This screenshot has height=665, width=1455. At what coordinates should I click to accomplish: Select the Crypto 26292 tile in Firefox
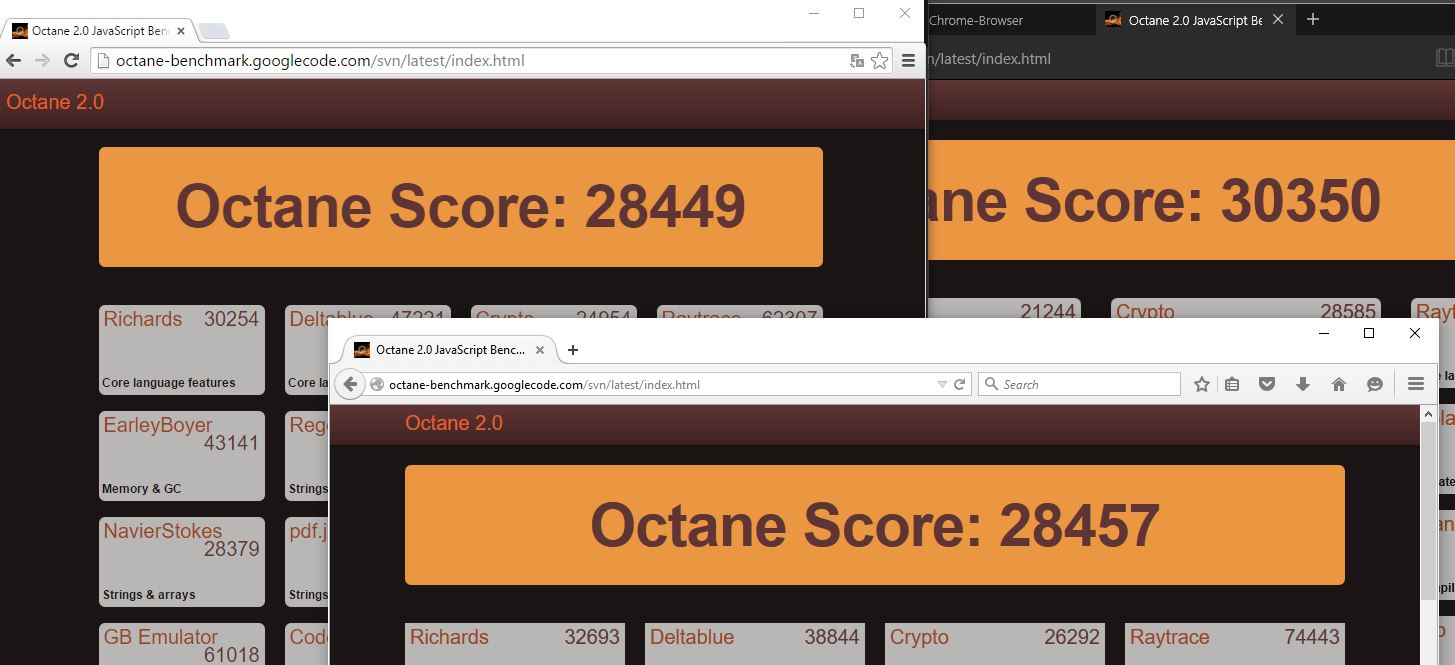click(x=995, y=644)
